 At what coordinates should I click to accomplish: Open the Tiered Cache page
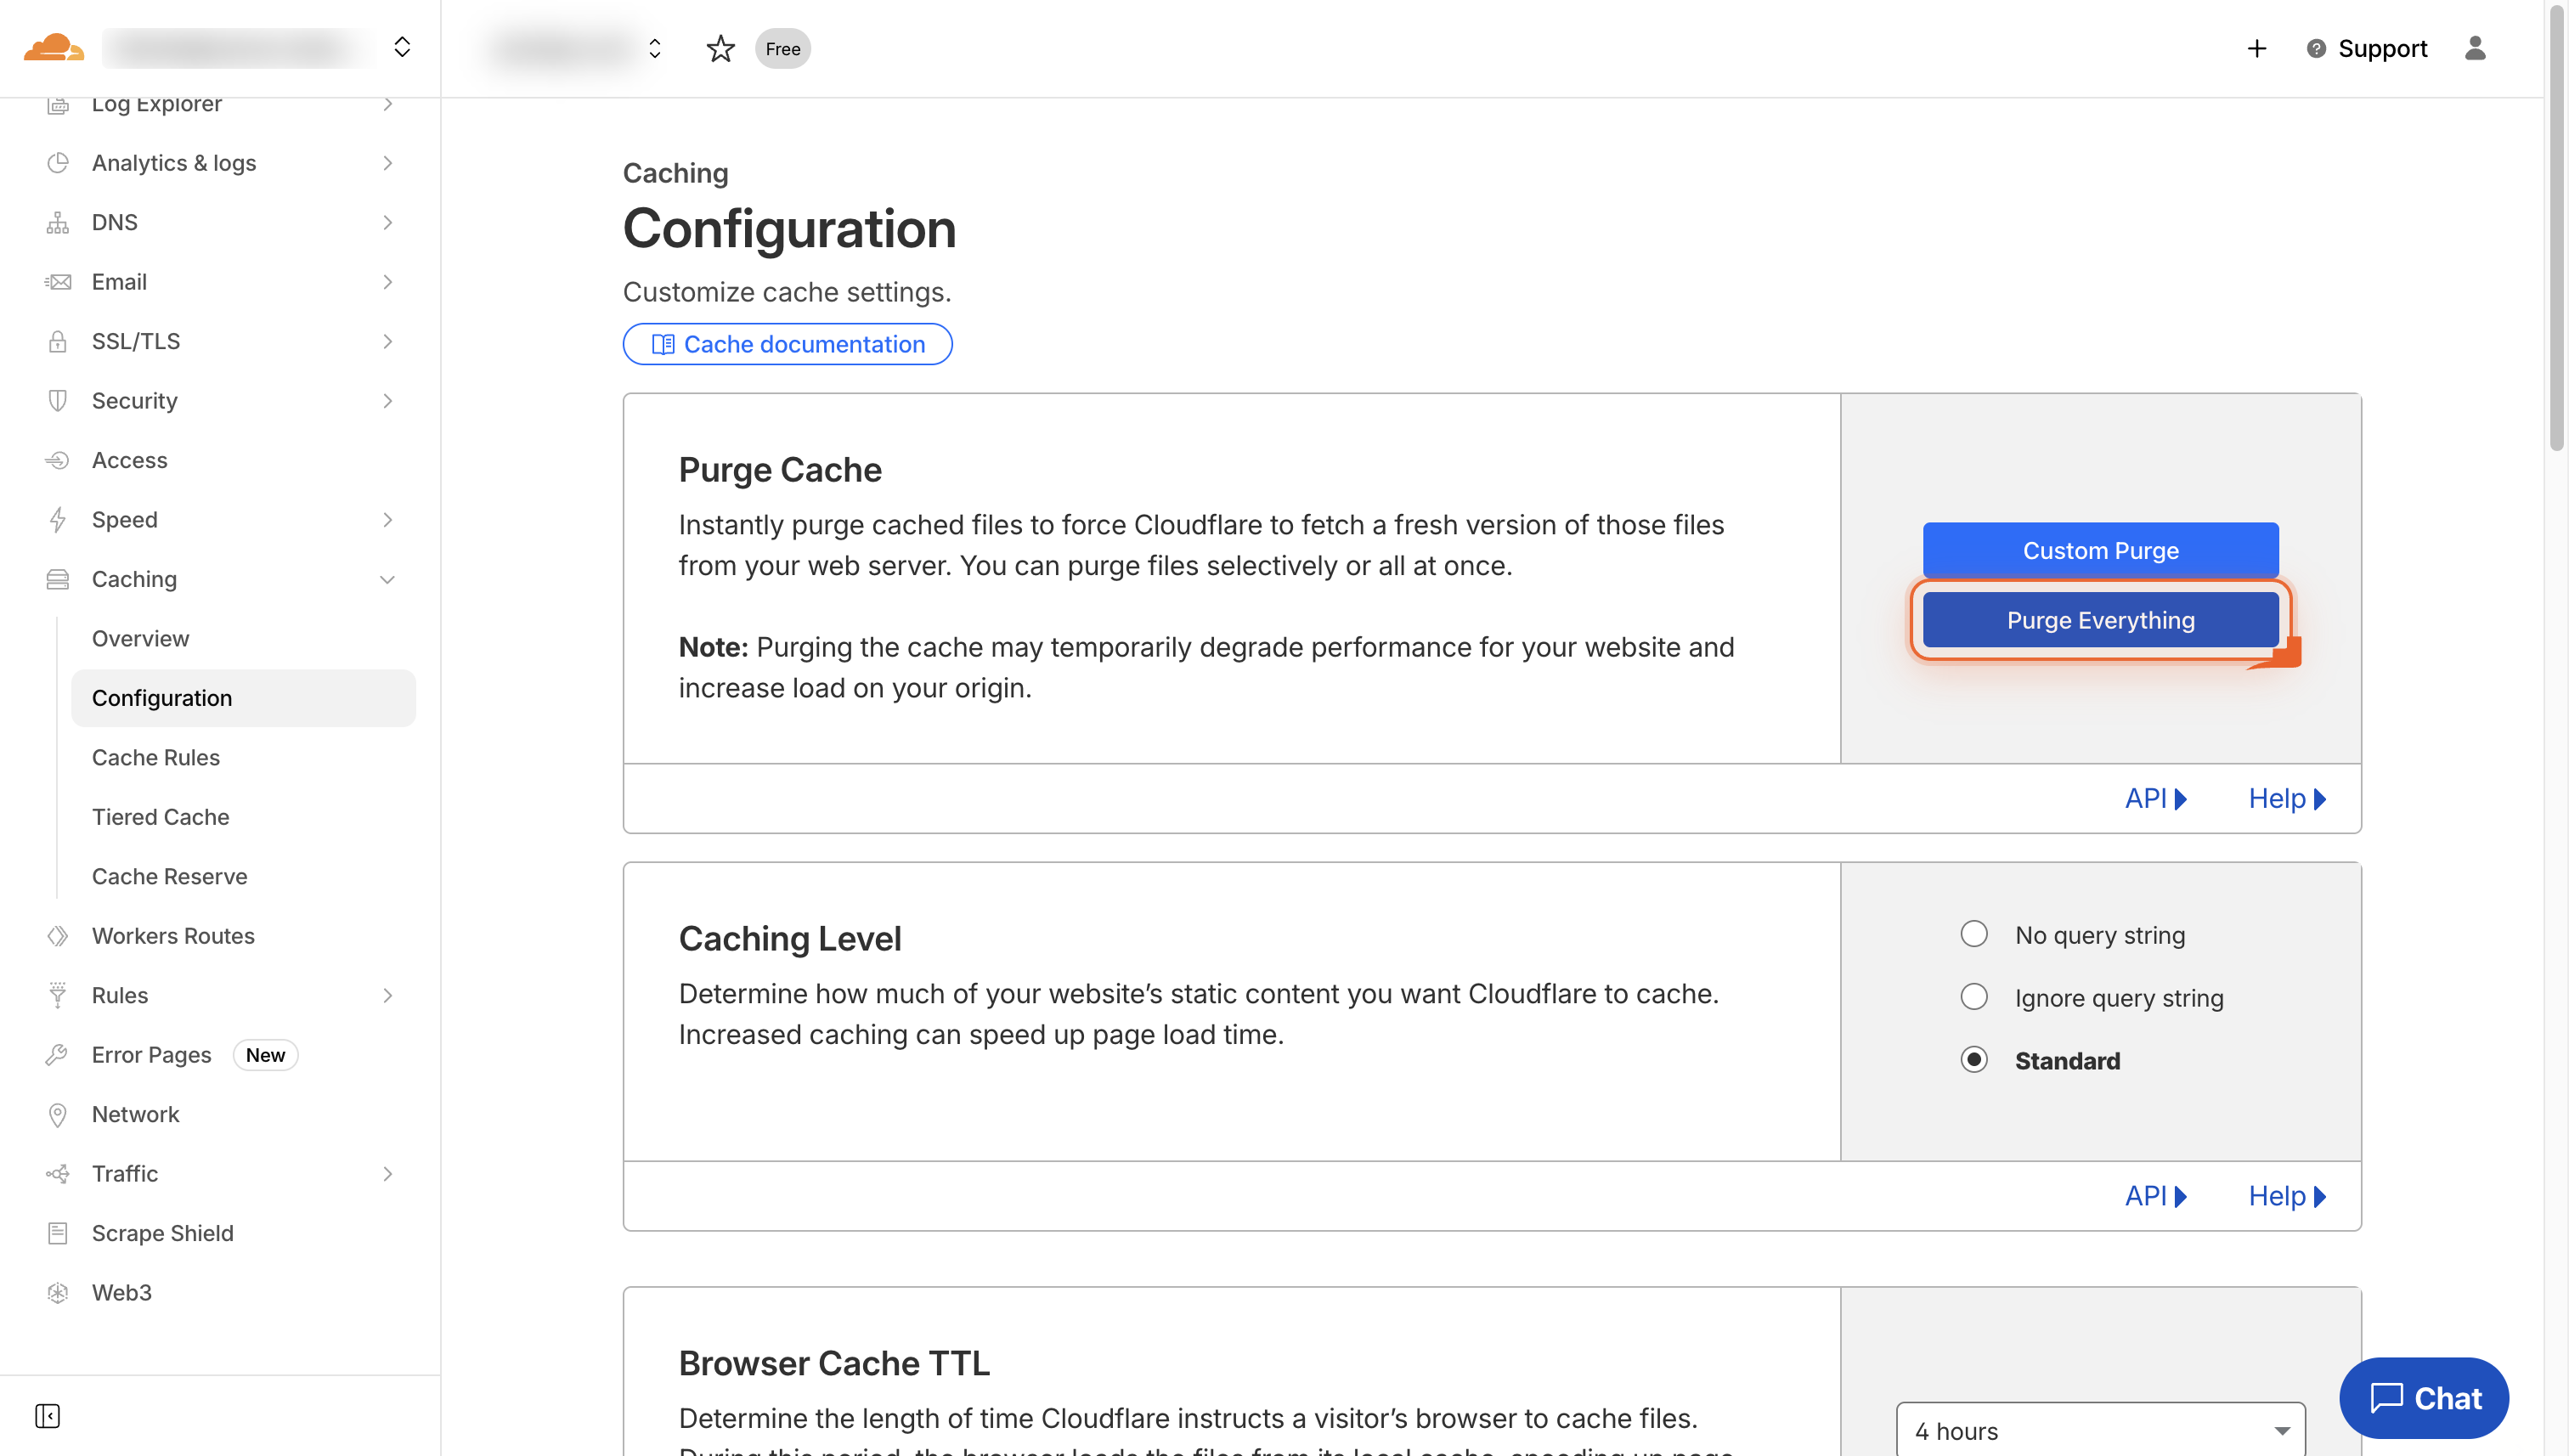pos(160,817)
